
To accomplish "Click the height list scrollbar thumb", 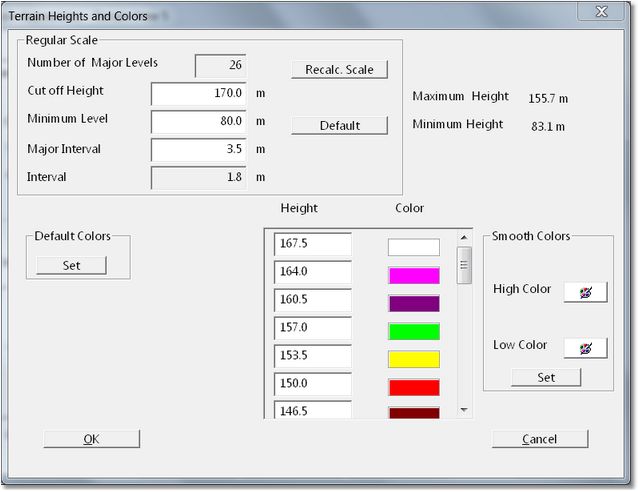I will [x=464, y=265].
